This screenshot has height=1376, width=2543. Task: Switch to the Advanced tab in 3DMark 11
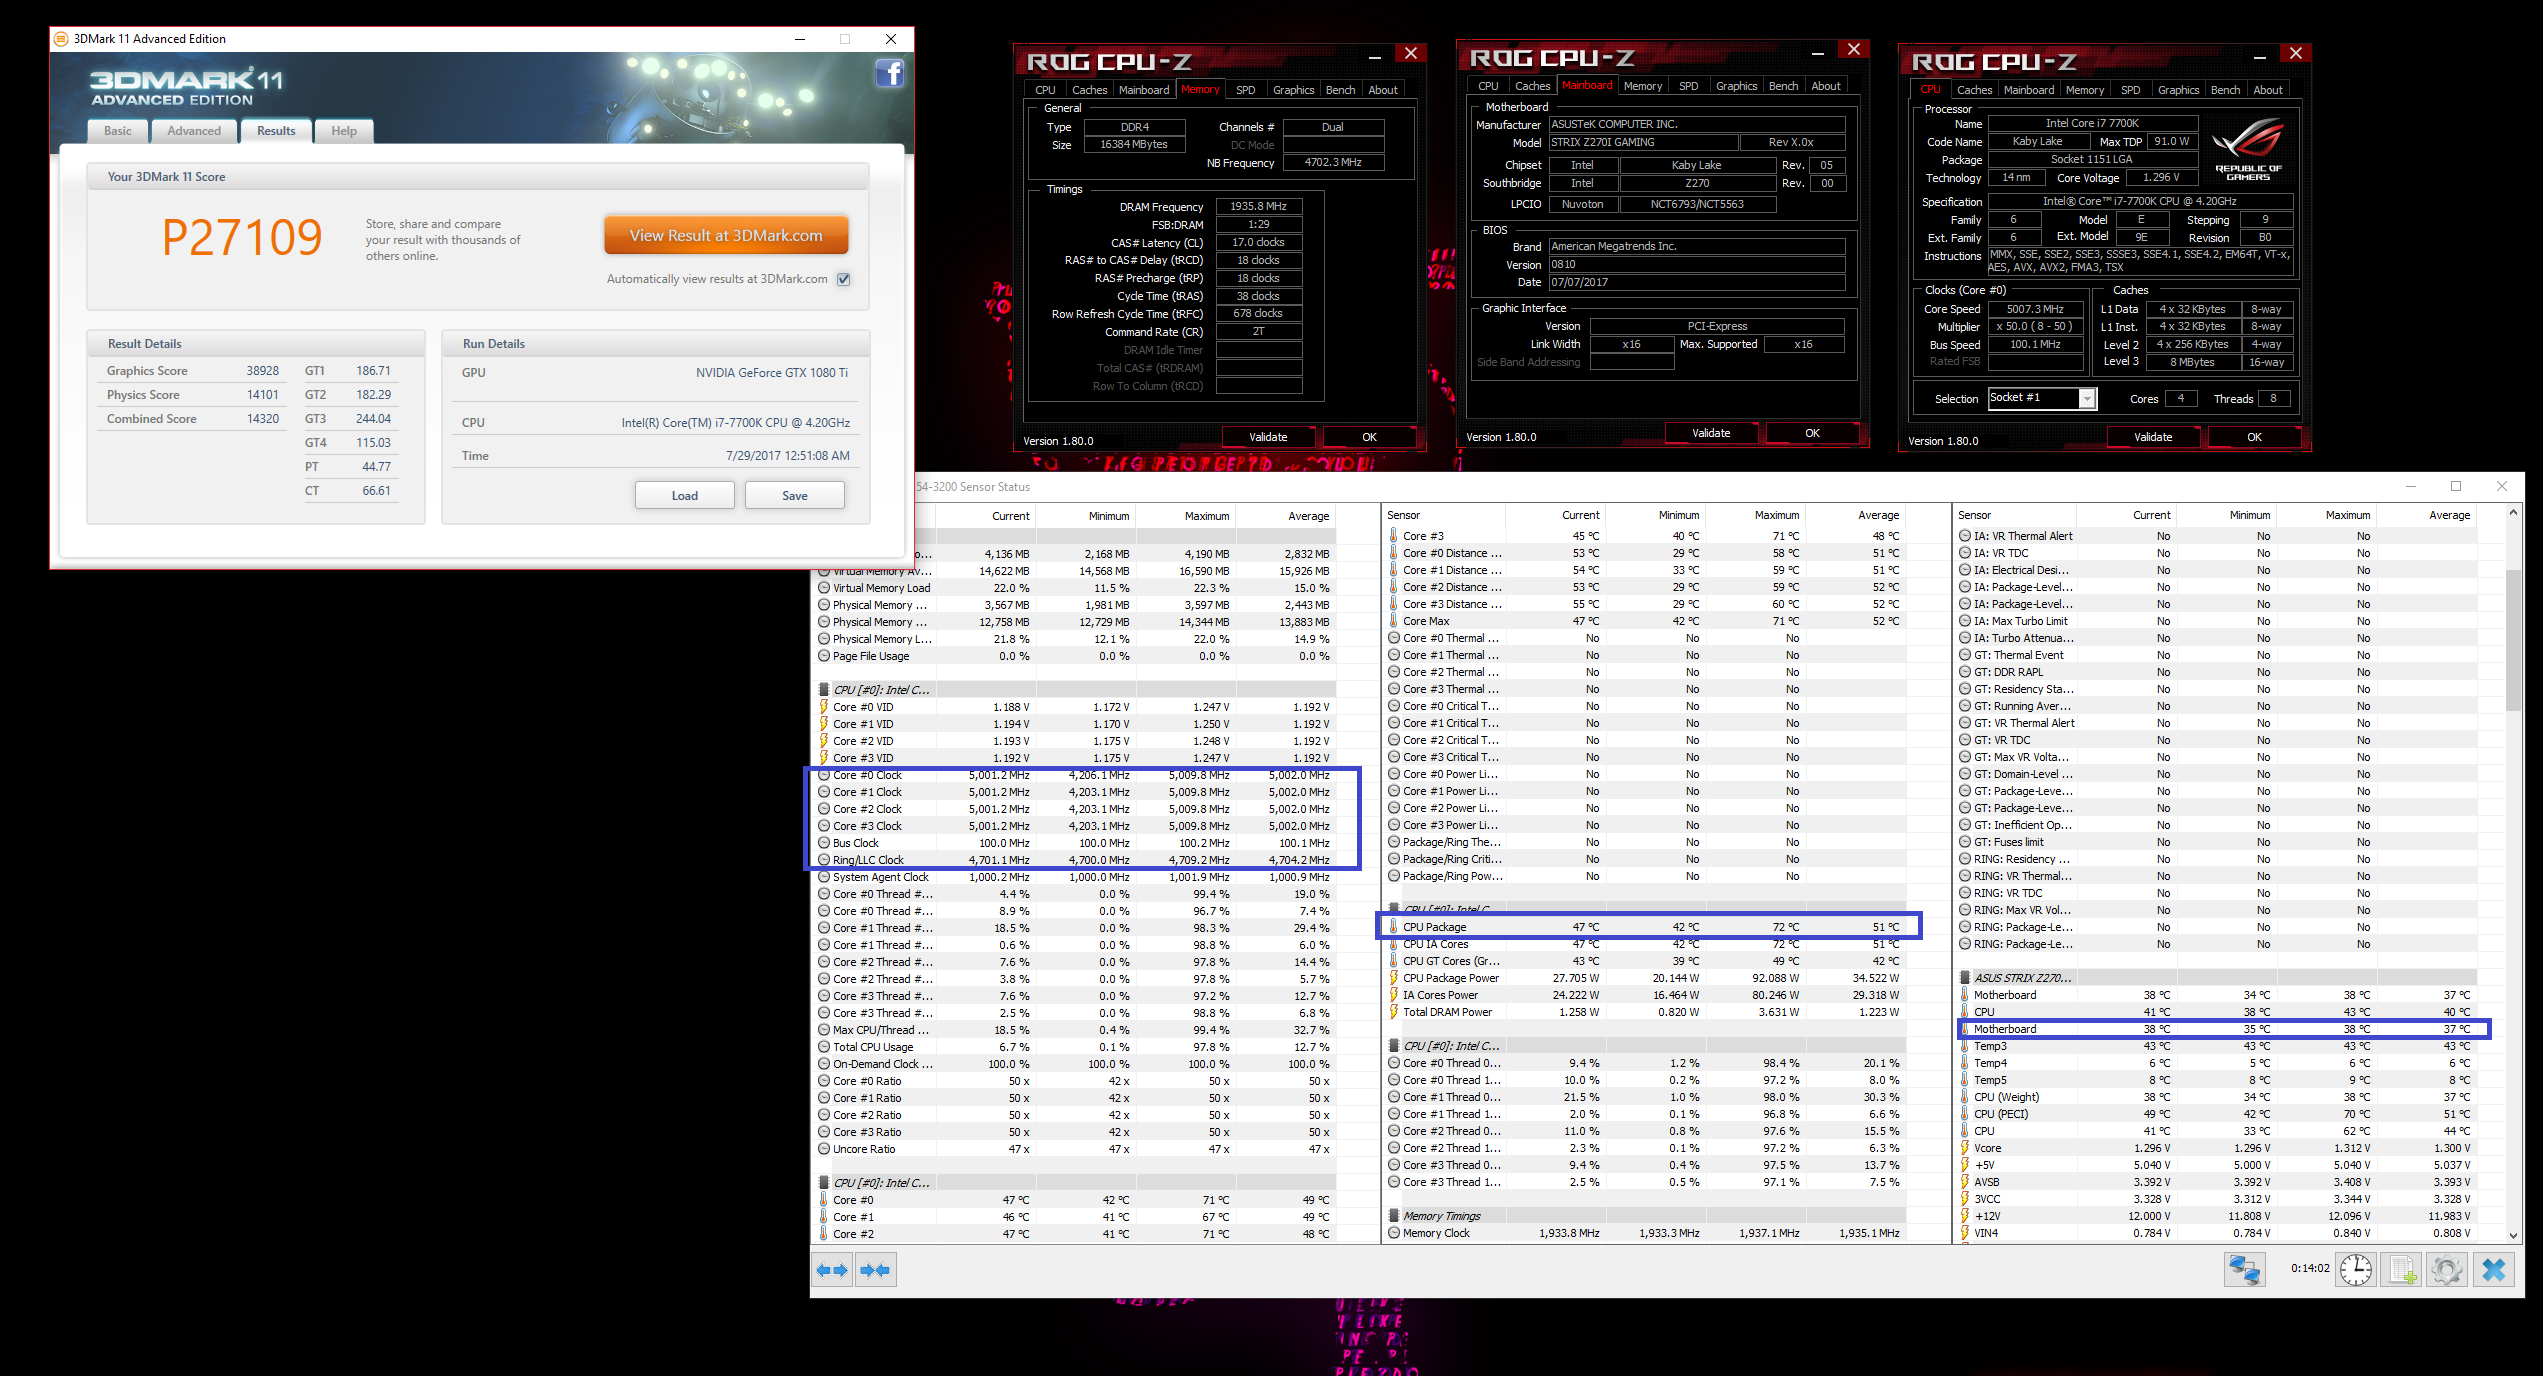coord(194,131)
